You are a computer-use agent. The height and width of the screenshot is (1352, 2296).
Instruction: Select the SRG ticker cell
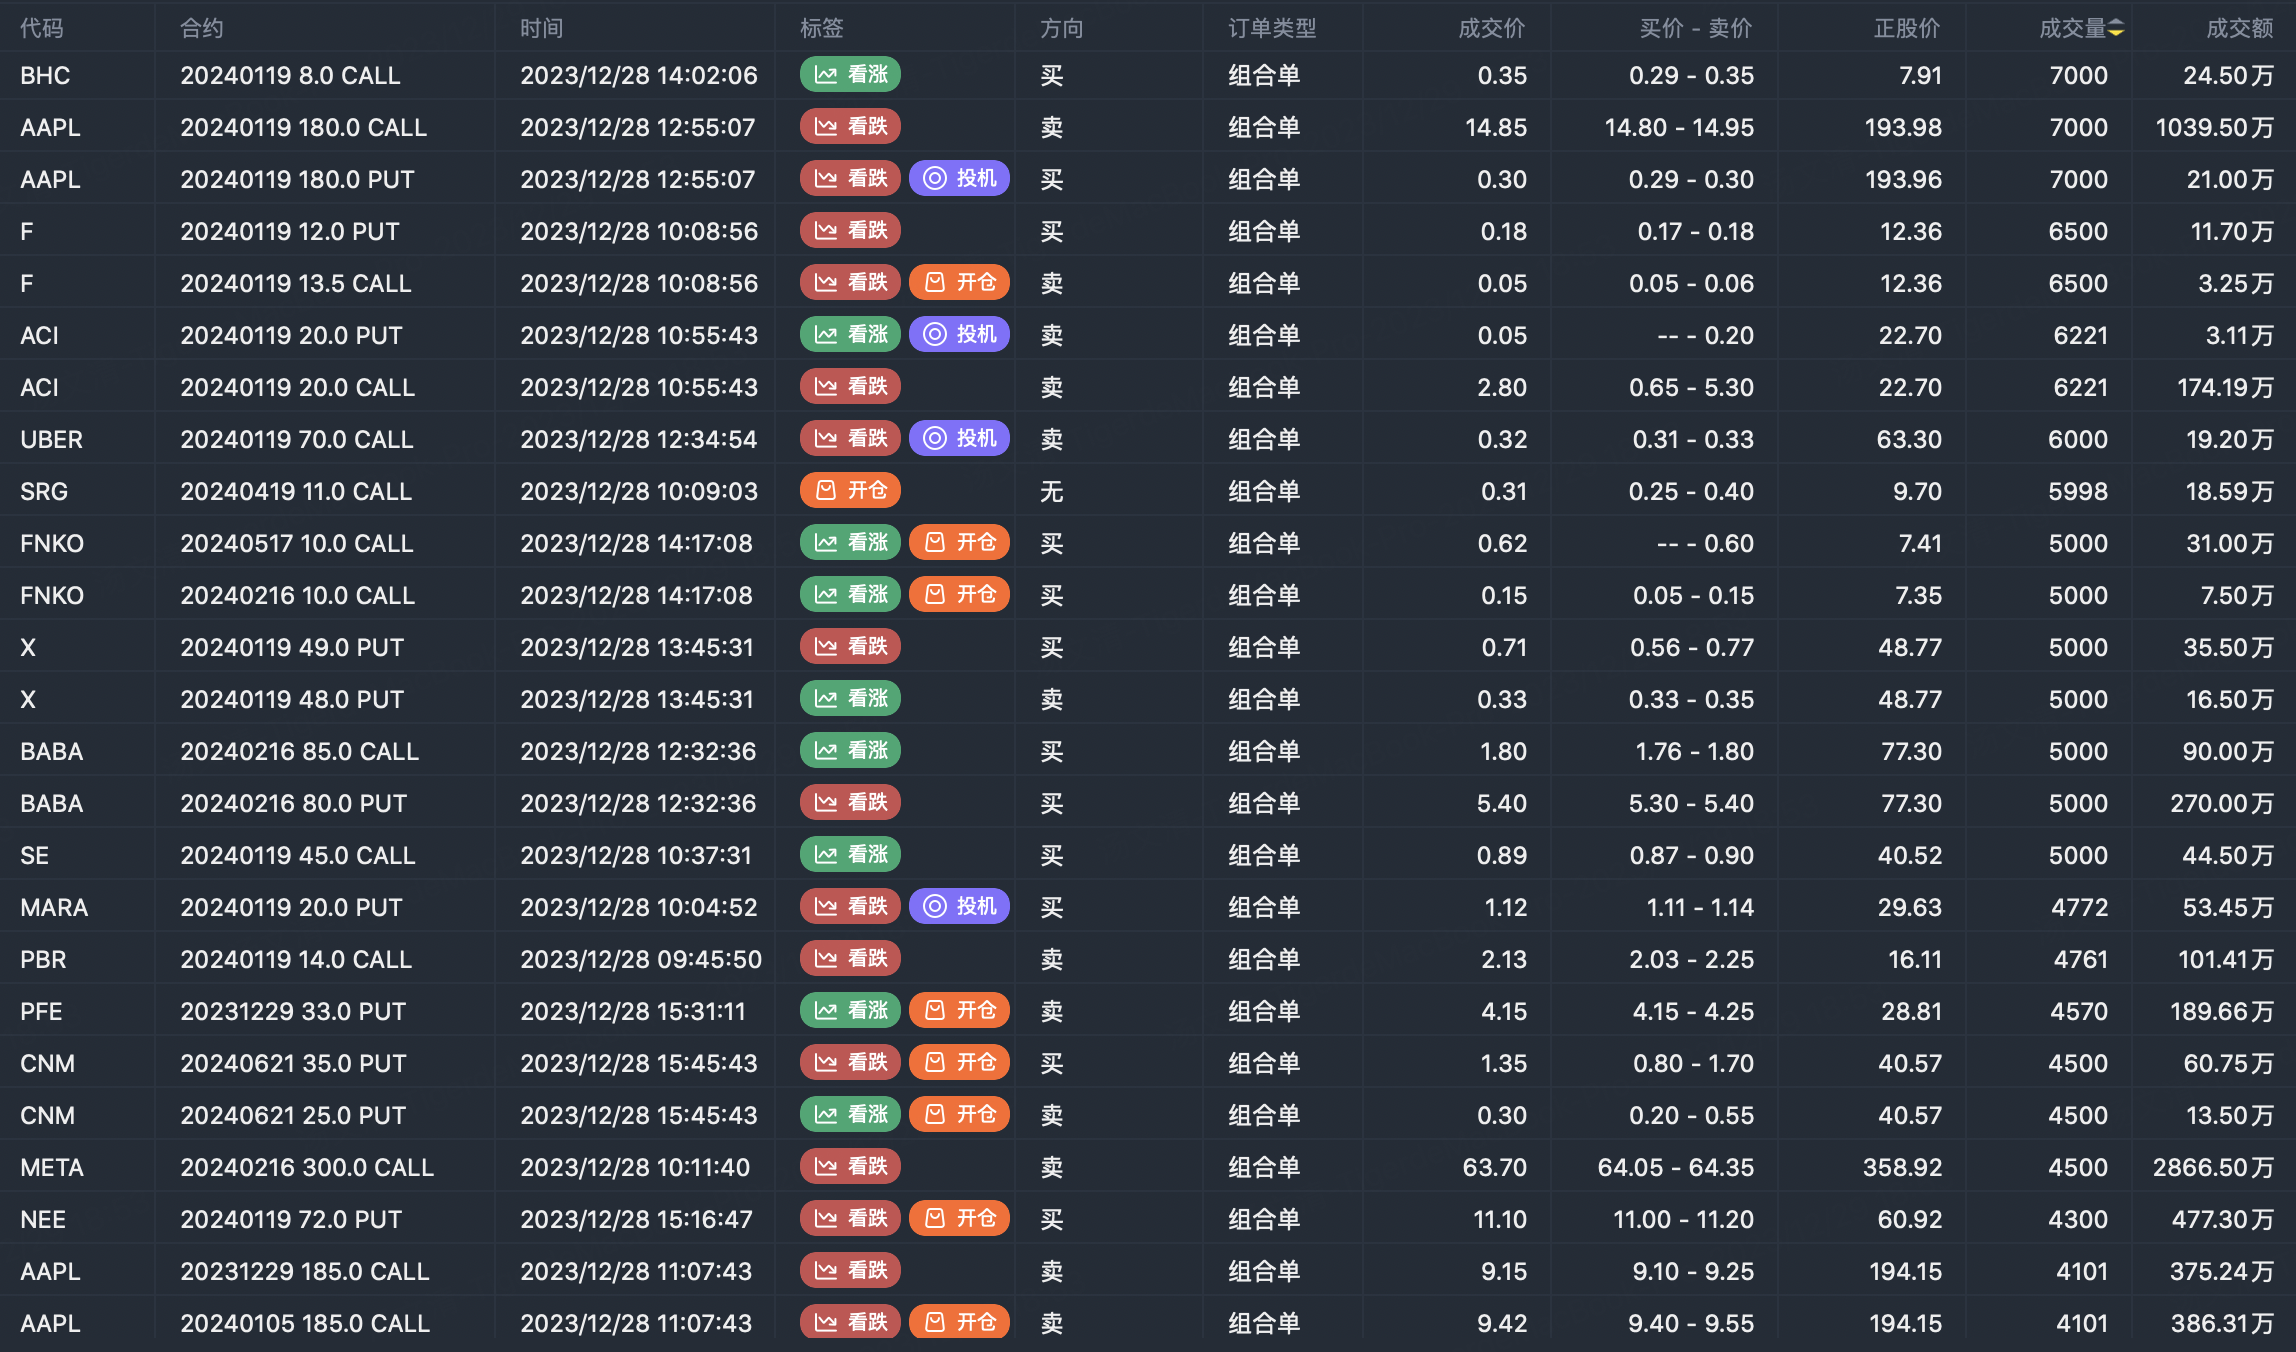coord(44,491)
